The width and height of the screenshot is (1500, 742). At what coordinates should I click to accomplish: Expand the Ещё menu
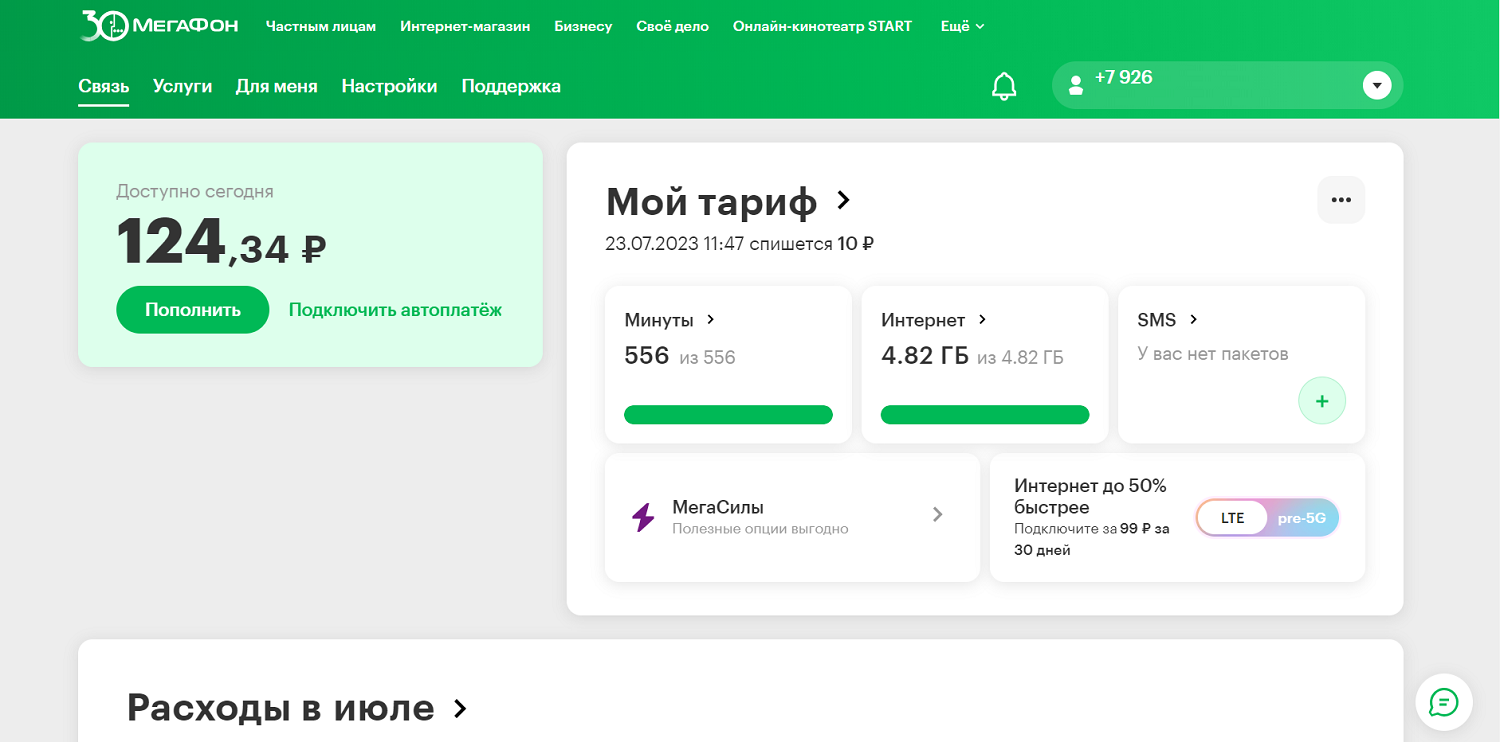click(962, 26)
